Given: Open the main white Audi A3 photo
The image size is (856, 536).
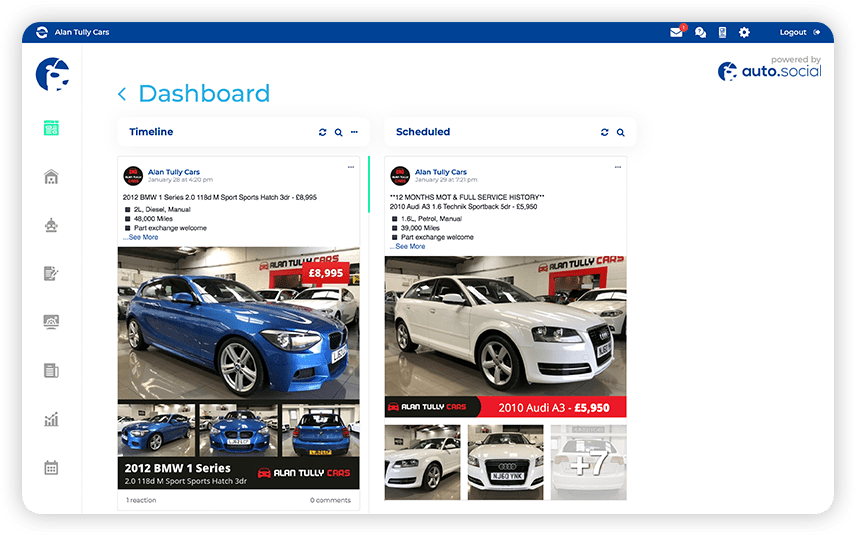Looking at the screenshot, I should click(x=506, y=326).
